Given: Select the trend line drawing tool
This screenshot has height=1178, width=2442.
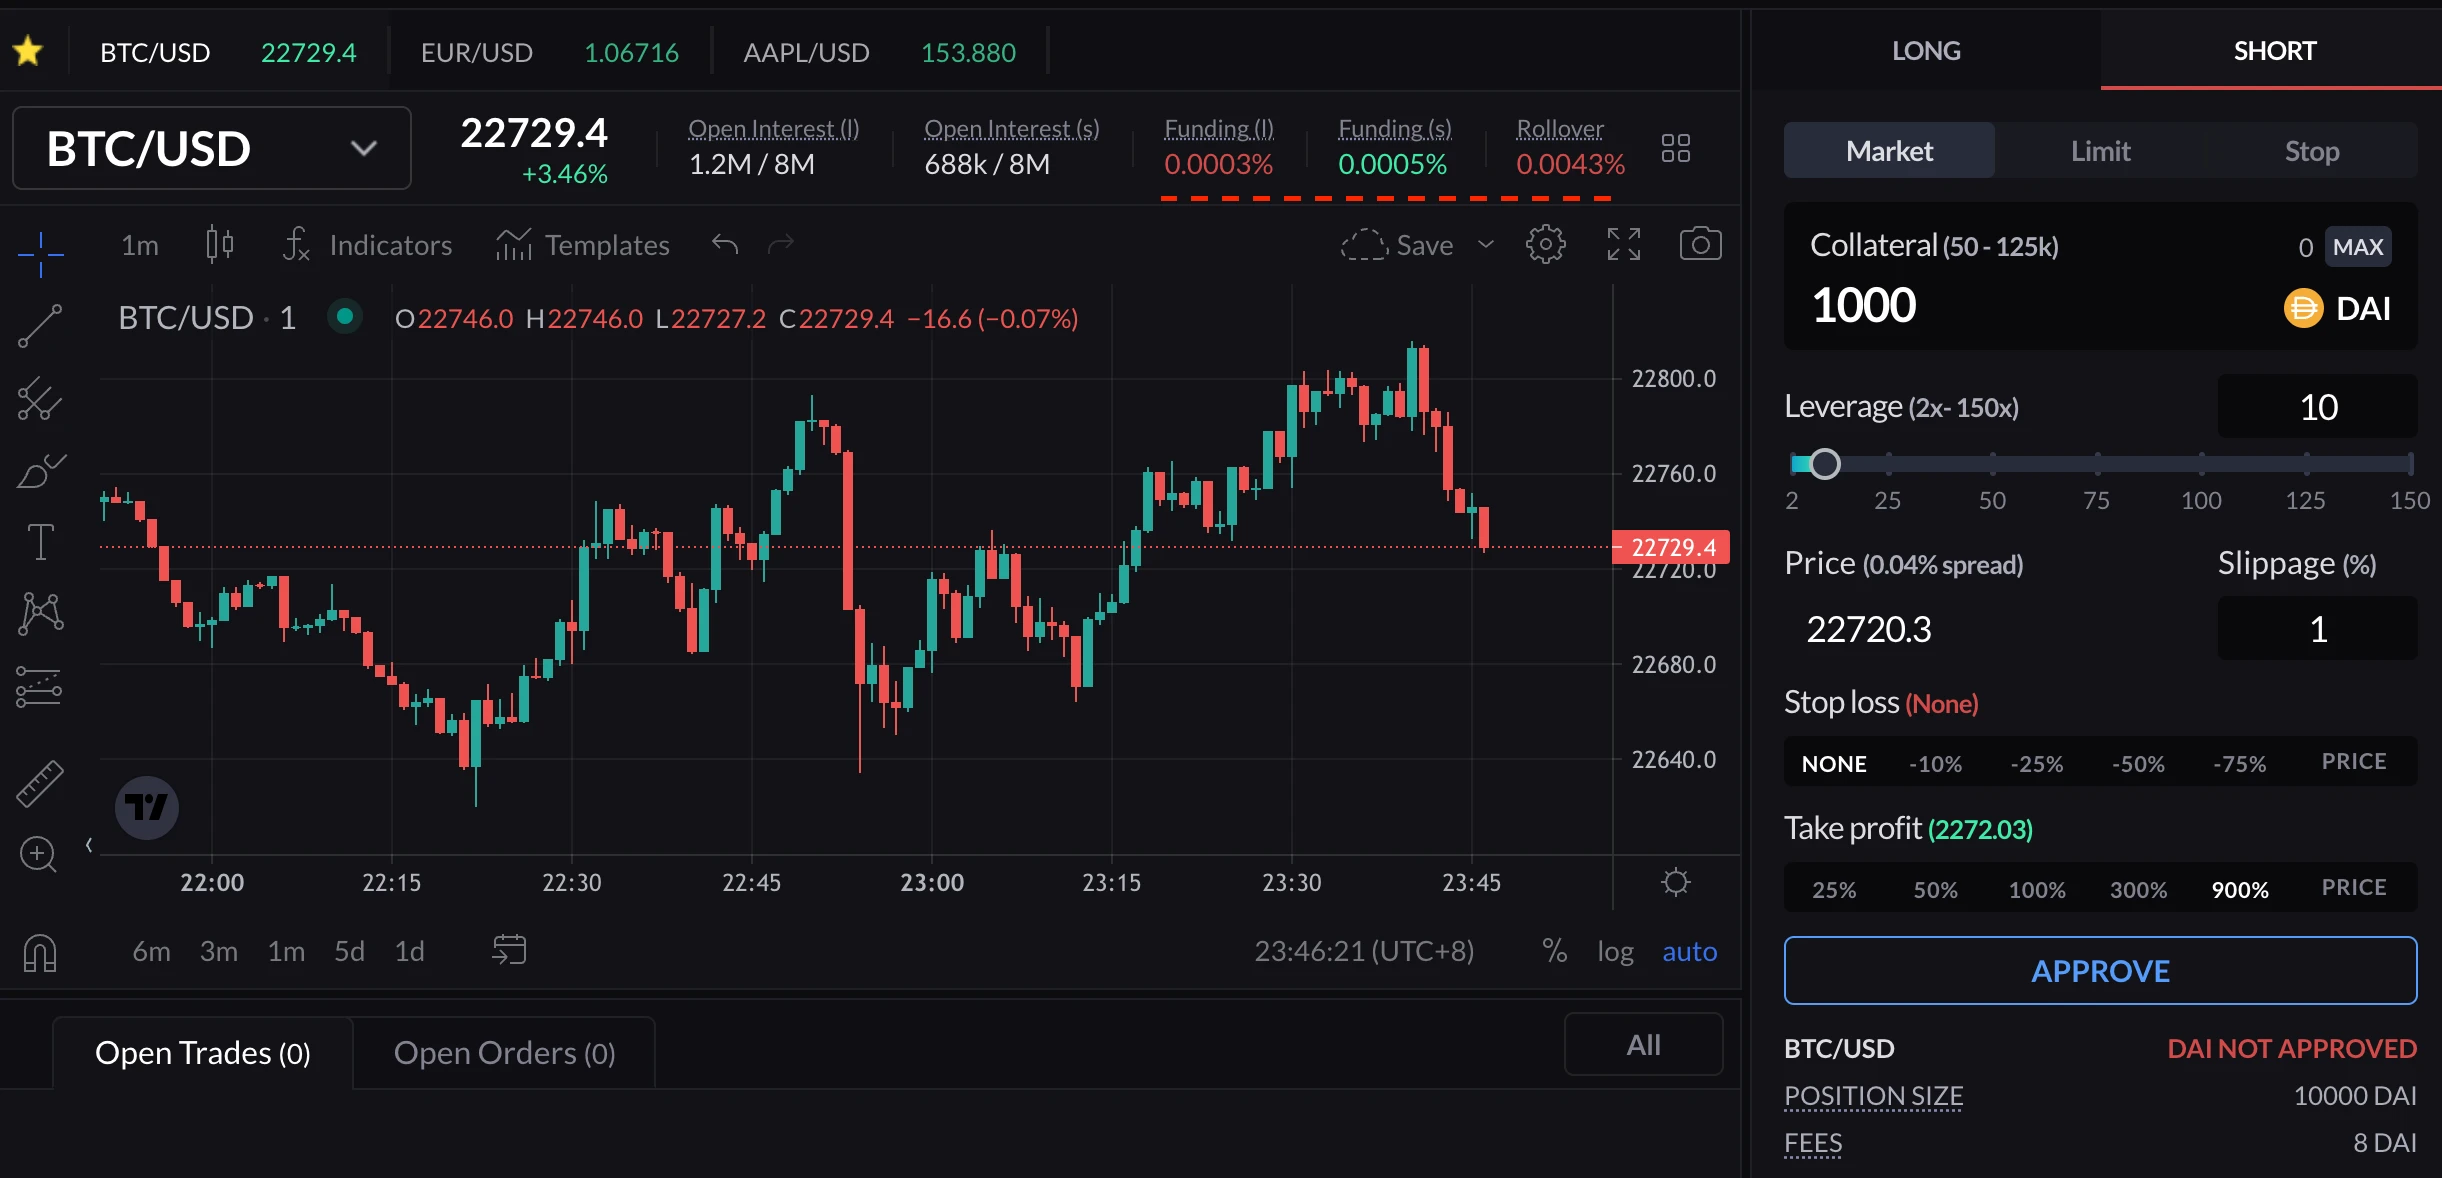Looking at the screenshot, I should click(39, 325).
